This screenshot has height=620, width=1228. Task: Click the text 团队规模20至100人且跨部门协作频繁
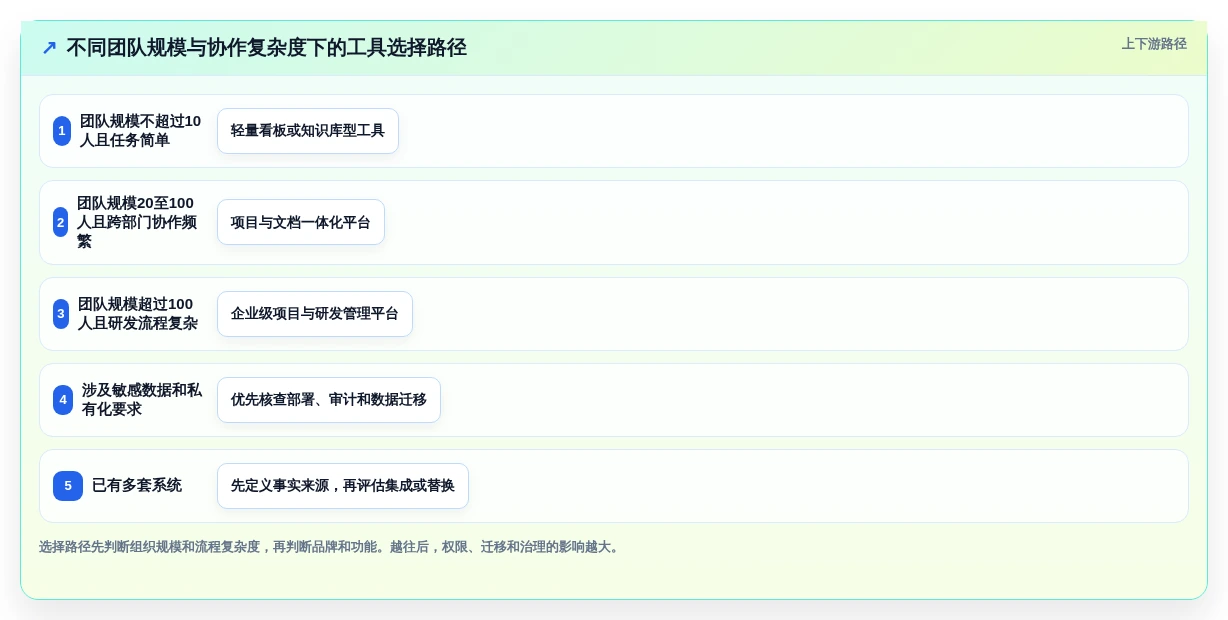click(138, 222)
